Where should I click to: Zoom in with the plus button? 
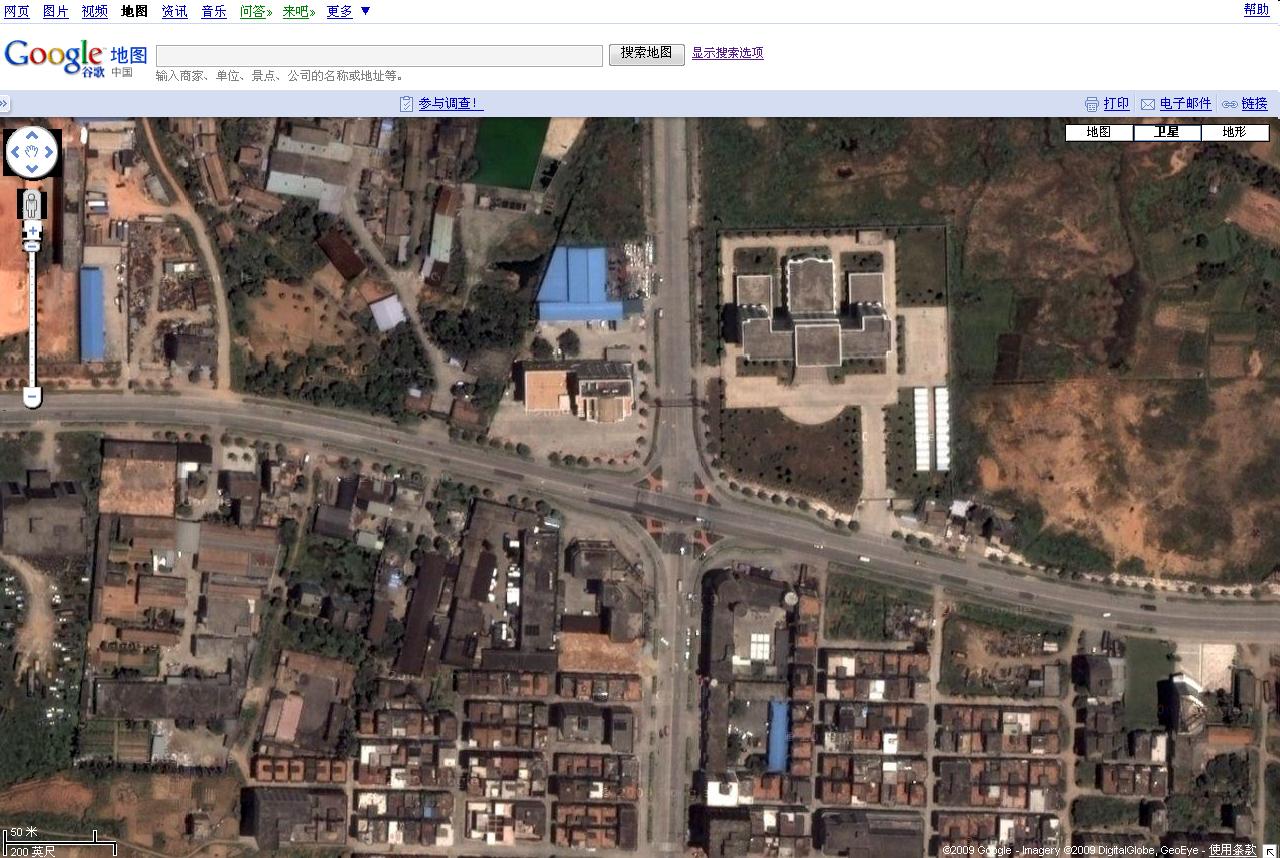32,231
